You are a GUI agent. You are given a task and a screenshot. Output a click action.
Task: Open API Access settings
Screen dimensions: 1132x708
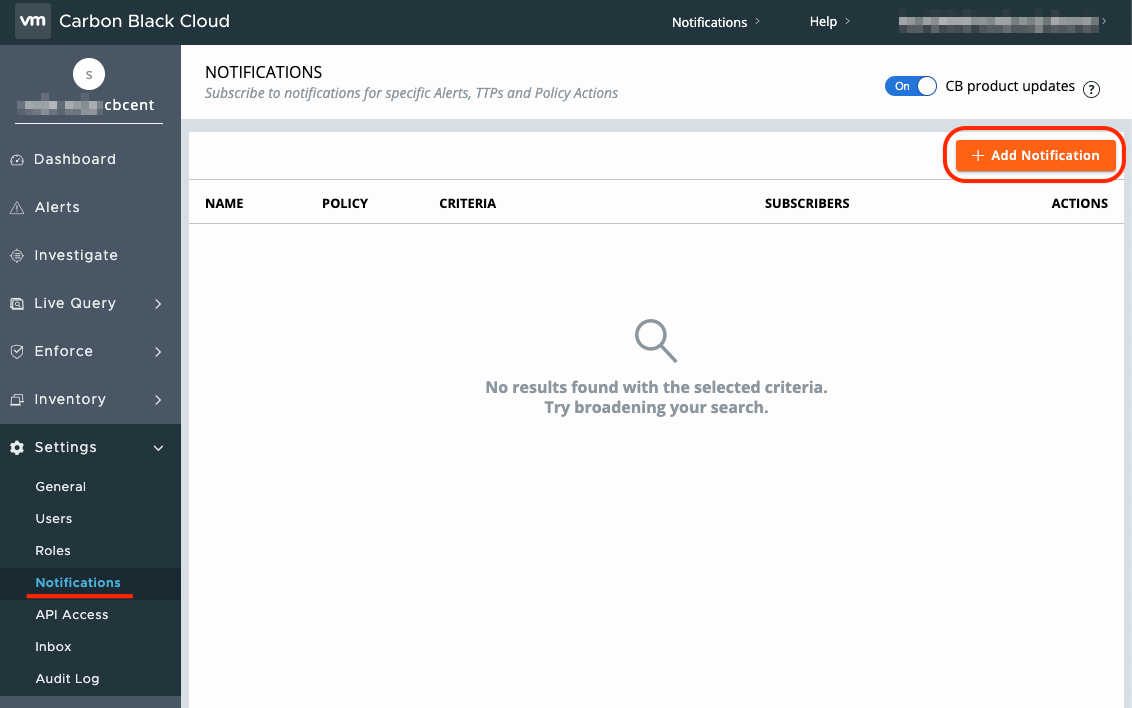point(71,615)
